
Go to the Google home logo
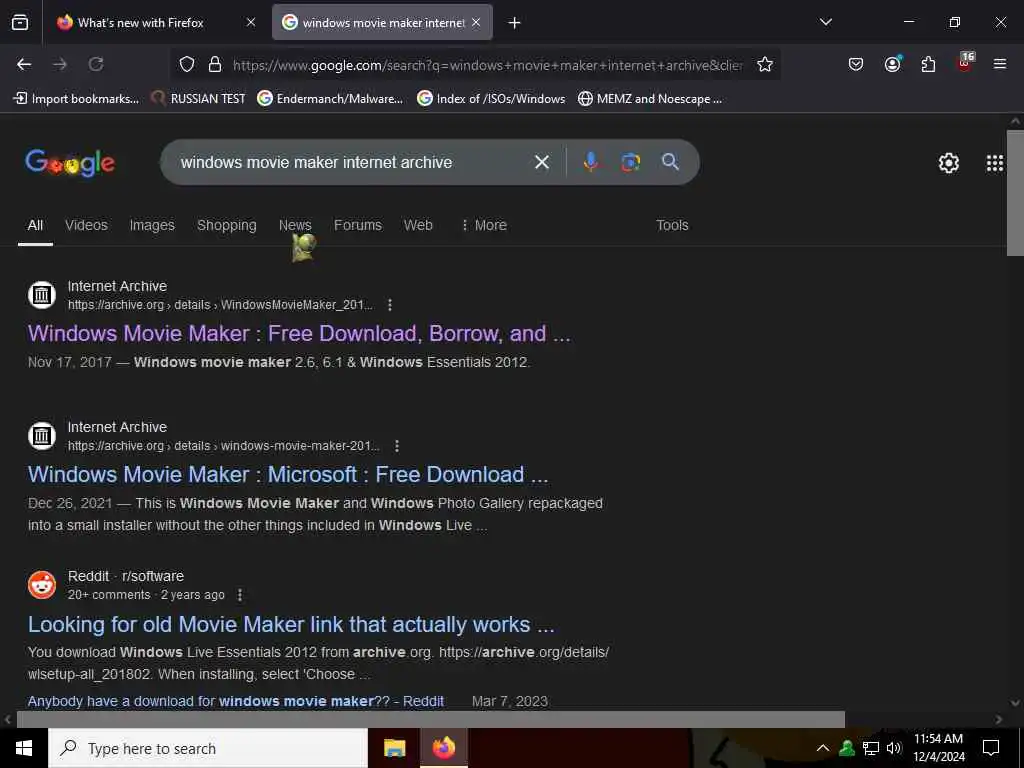[70, 163]
